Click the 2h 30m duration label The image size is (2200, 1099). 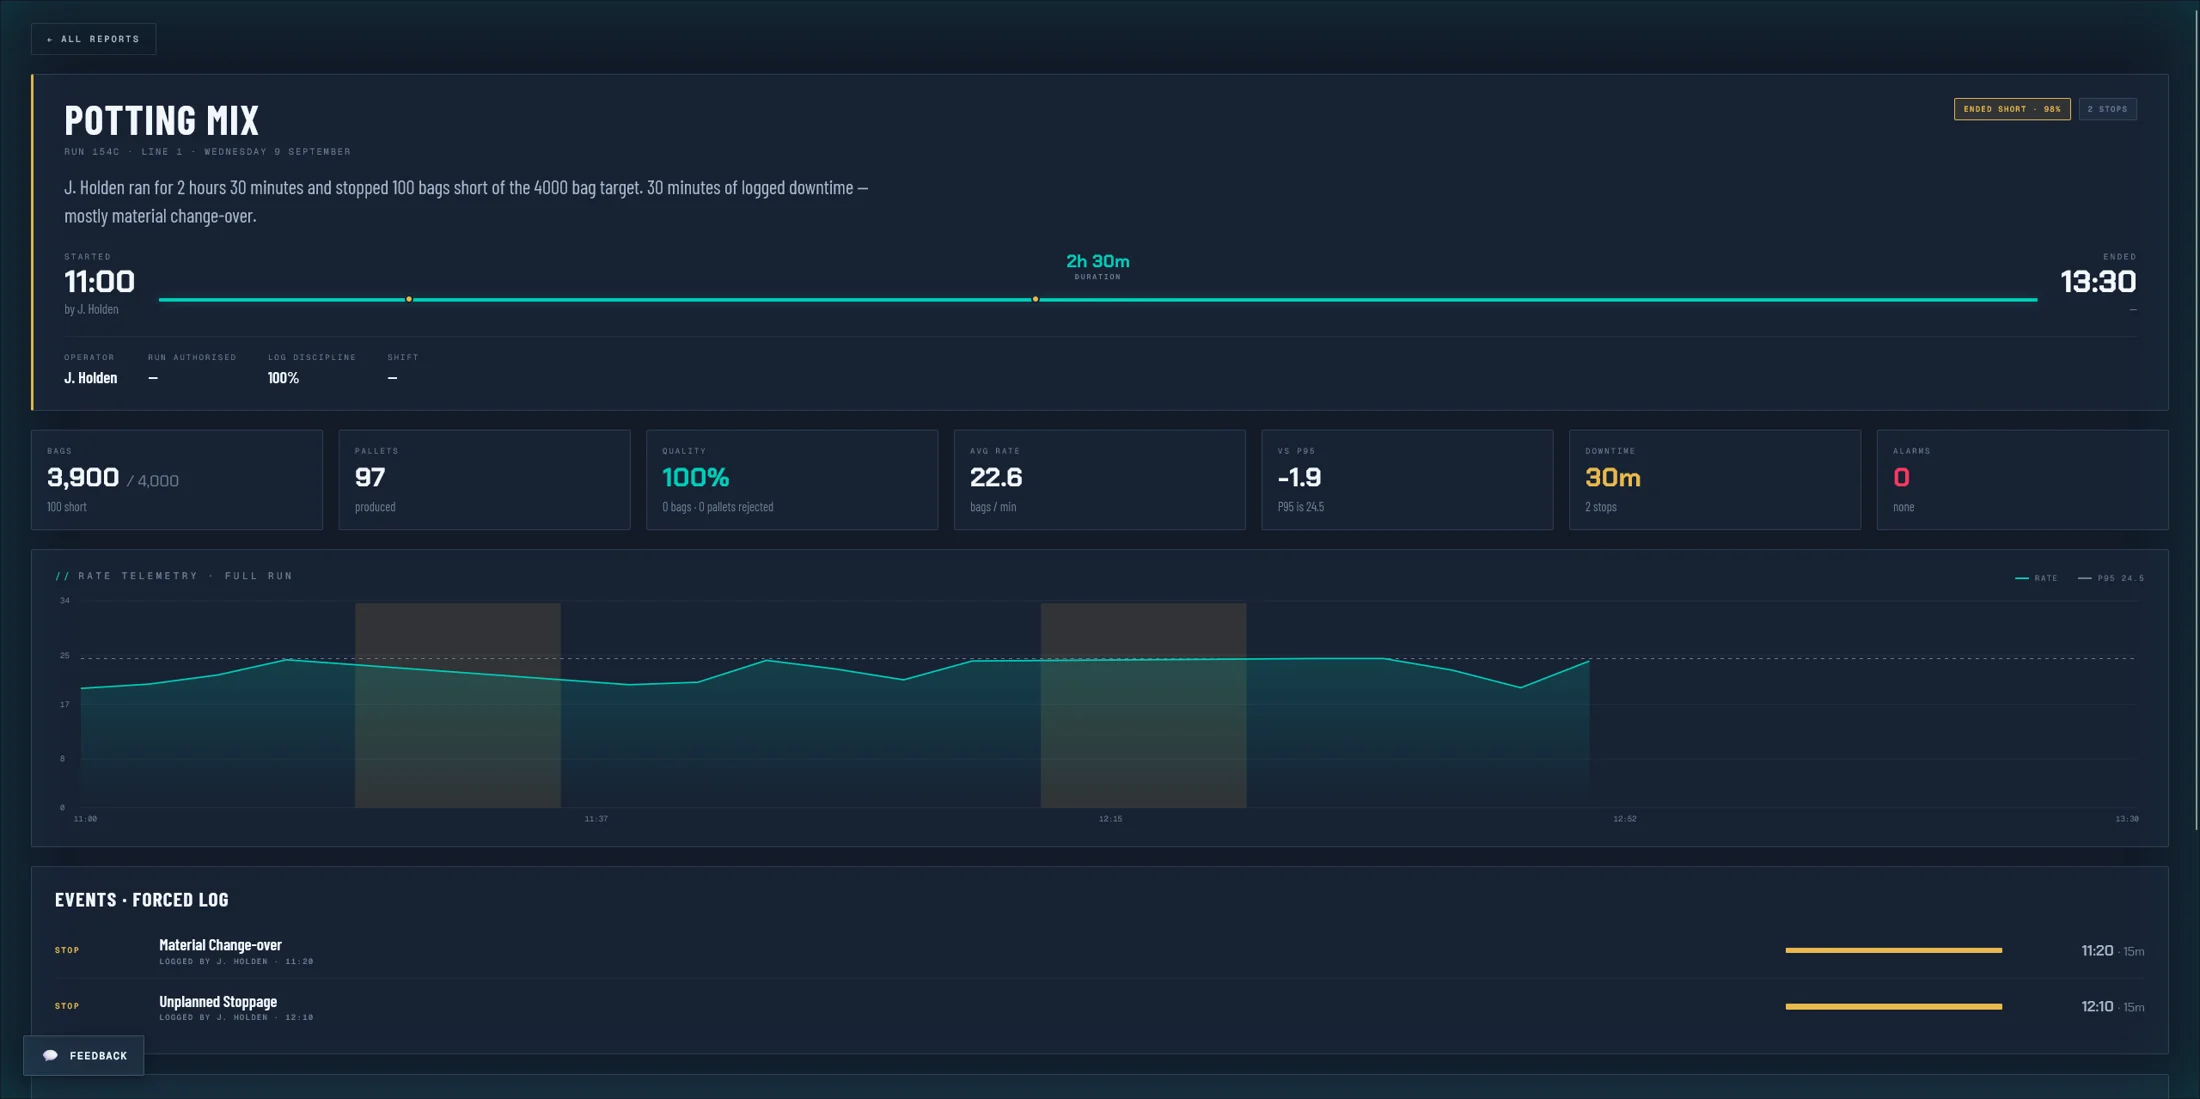pyautogui.click(x=1097, y=261)
